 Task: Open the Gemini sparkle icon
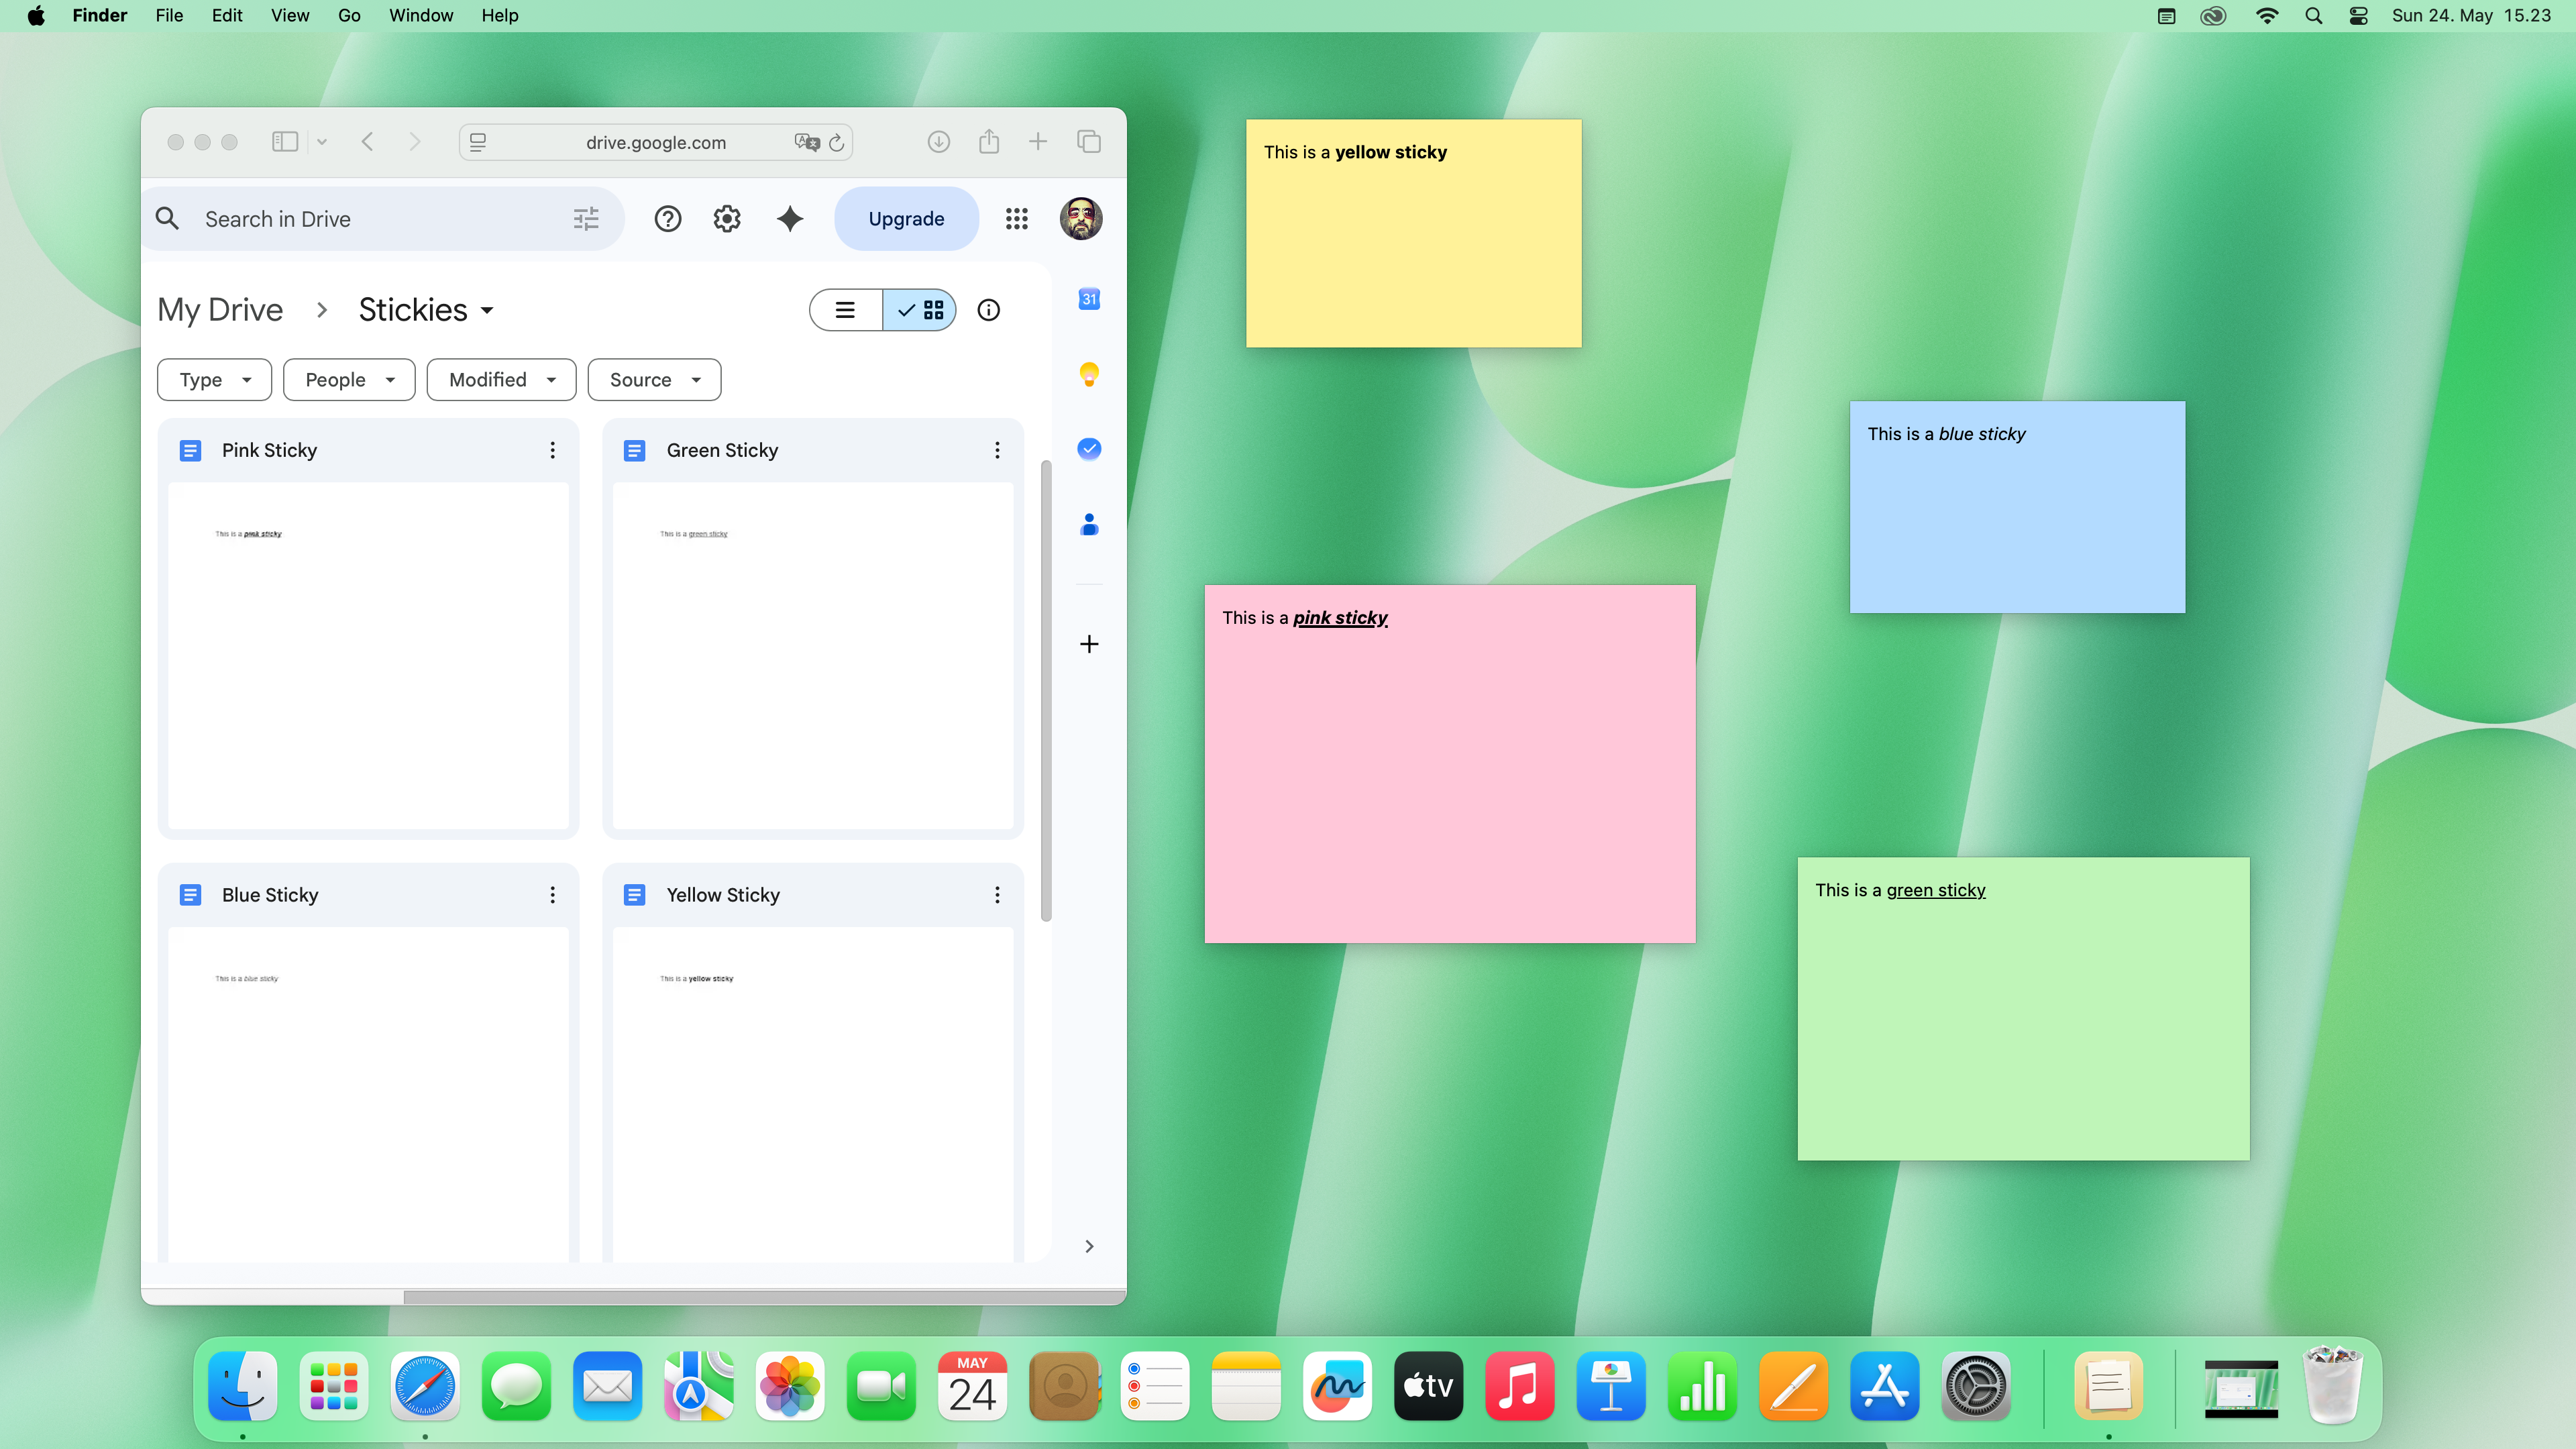tap(790, 219)
